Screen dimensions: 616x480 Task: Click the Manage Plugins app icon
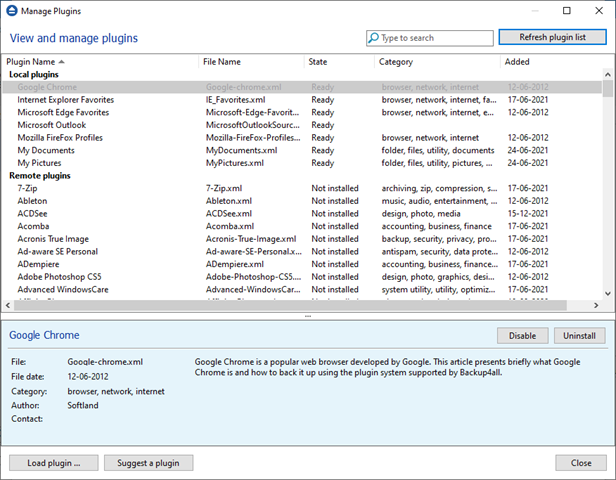coord(12,11)
